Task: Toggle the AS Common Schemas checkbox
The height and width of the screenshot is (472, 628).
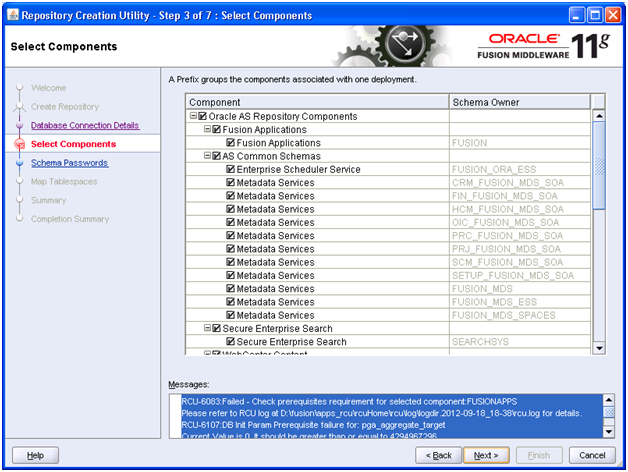Action: (x=217, y=156)
